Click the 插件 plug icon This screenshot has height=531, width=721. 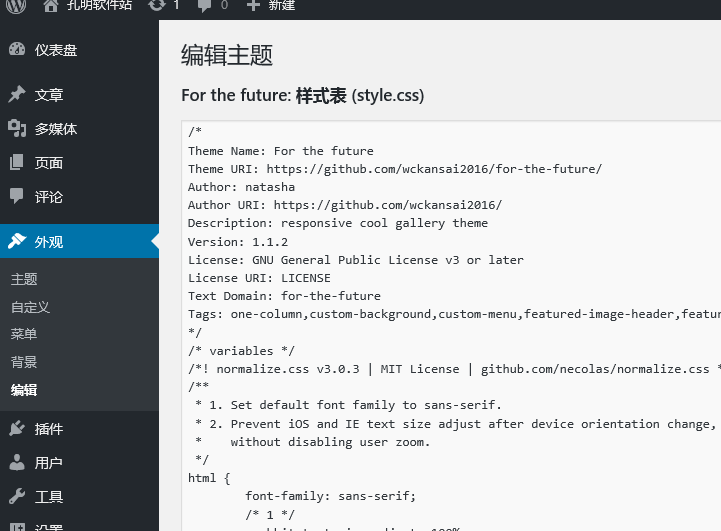coord(17,429)
